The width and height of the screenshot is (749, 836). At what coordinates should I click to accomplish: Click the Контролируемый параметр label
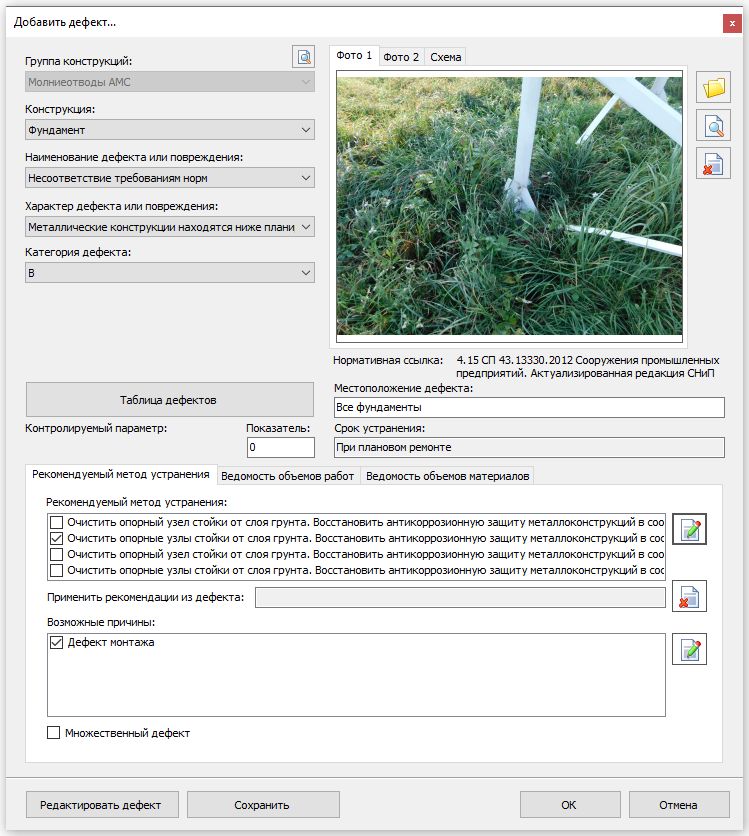(x=96, y=428)
